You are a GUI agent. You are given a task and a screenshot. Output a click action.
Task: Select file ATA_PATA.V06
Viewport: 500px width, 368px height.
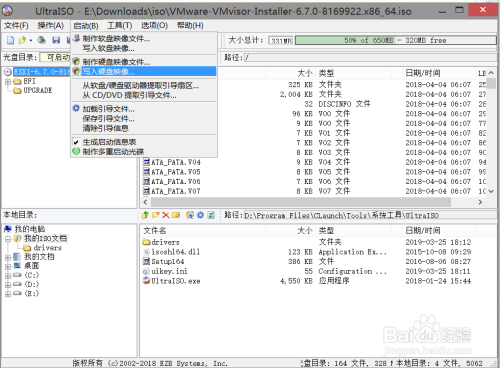176,182
